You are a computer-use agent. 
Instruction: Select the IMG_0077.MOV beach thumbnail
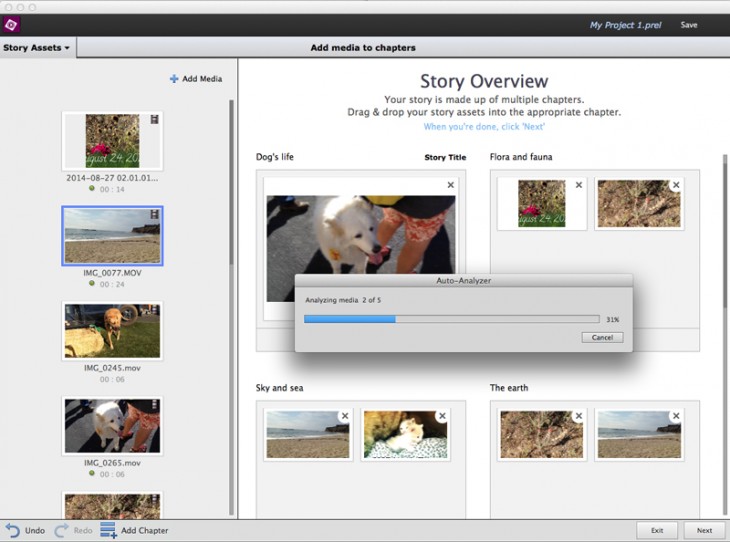click(x=112, y=236)
